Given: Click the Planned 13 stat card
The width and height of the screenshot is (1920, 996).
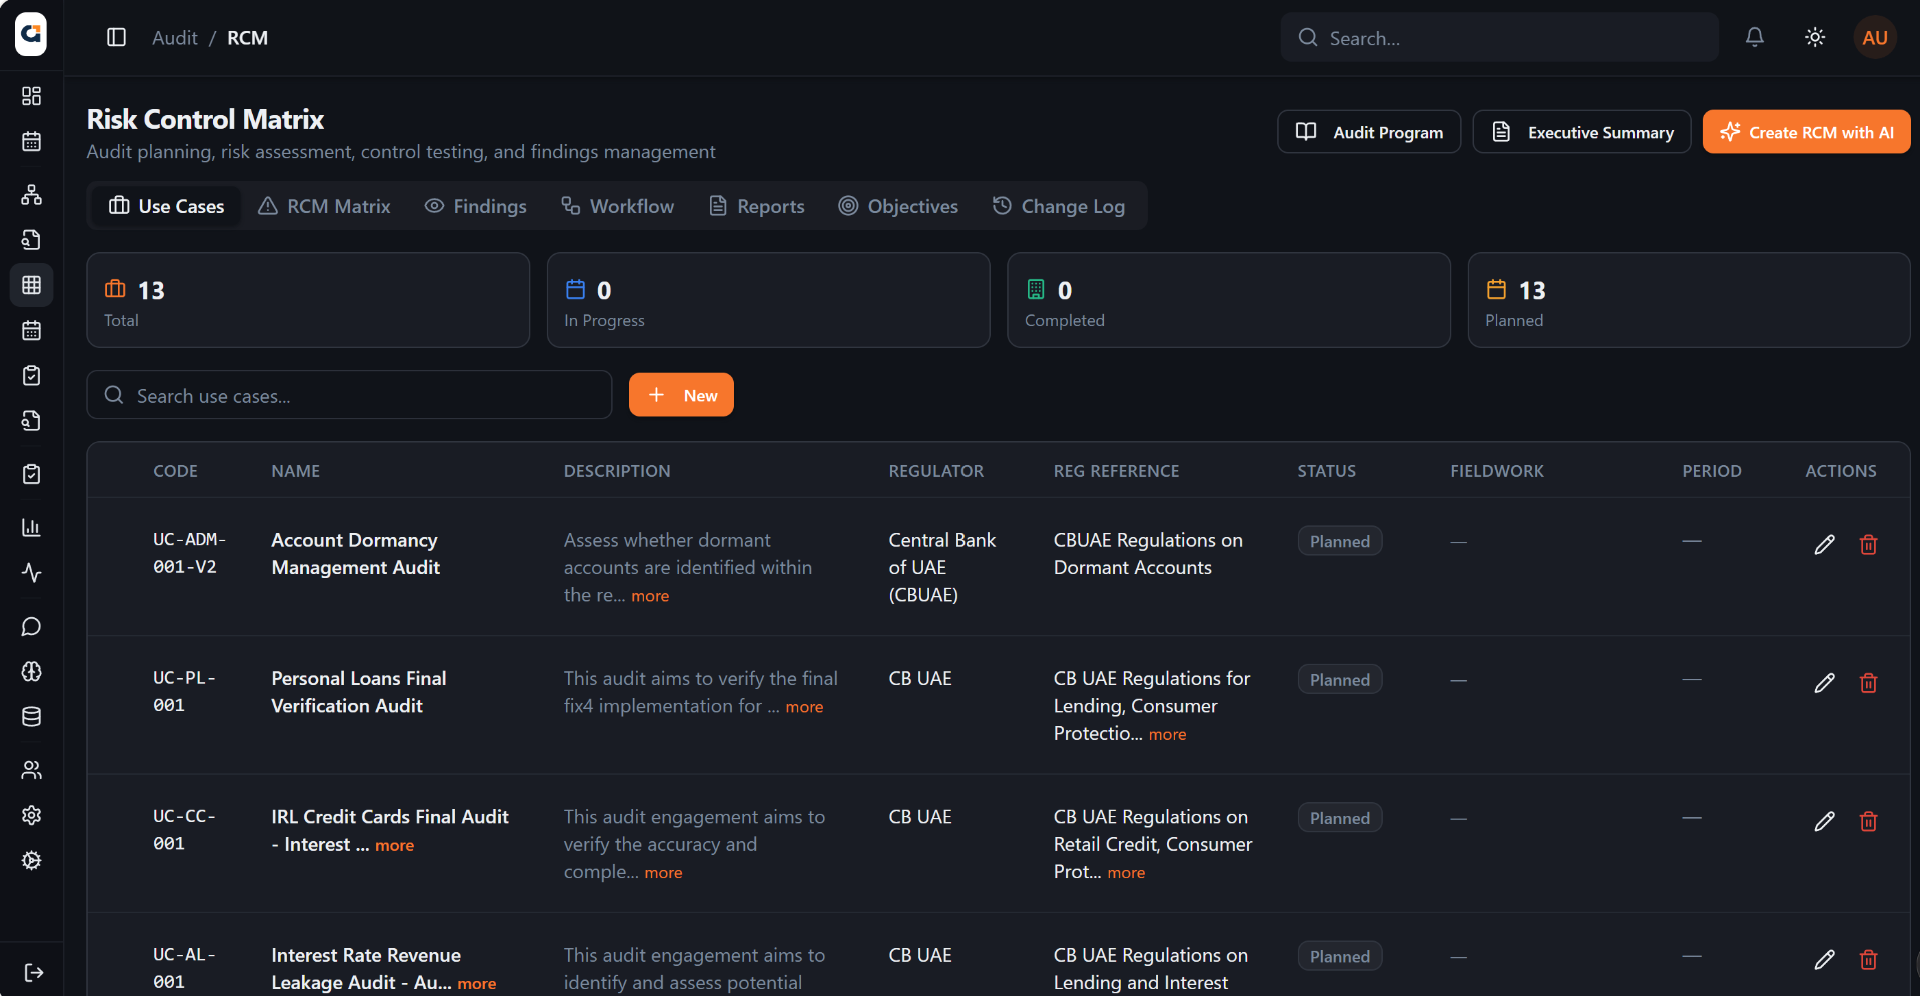Looking at the screenshot, I should pos(1689,300).
